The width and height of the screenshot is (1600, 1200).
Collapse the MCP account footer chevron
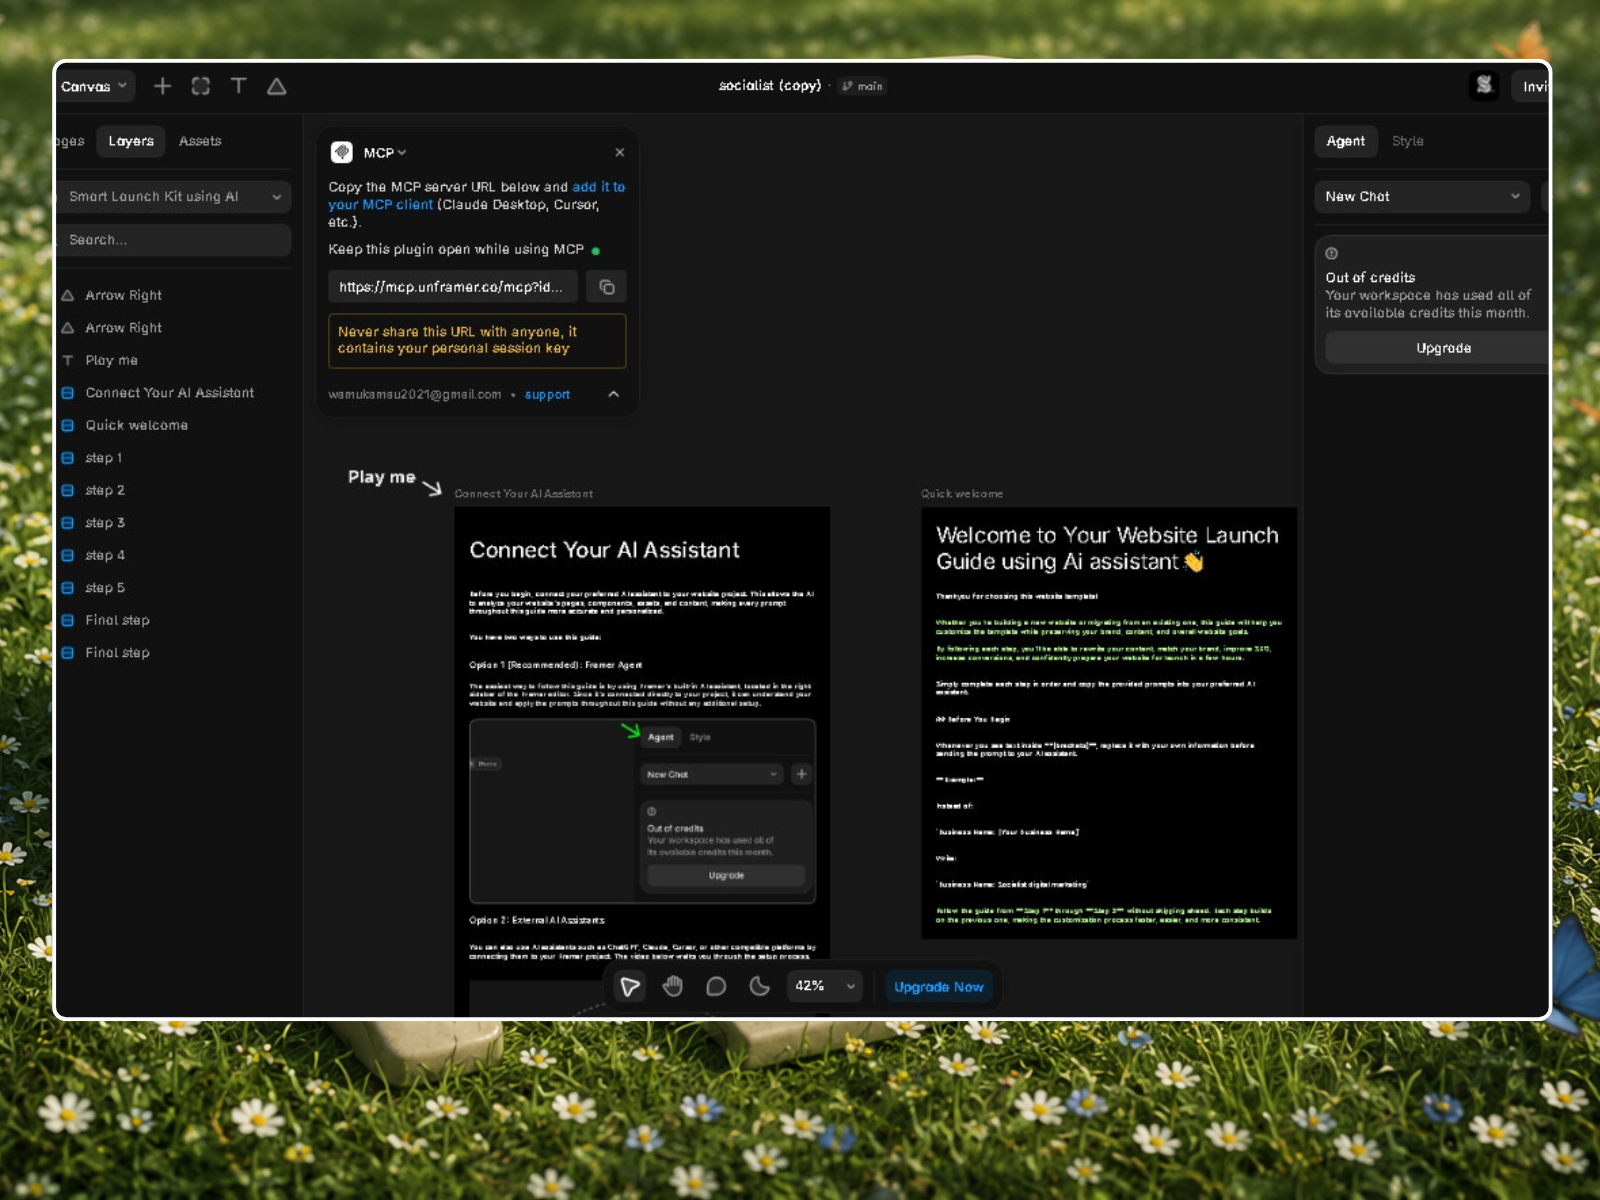614,394
